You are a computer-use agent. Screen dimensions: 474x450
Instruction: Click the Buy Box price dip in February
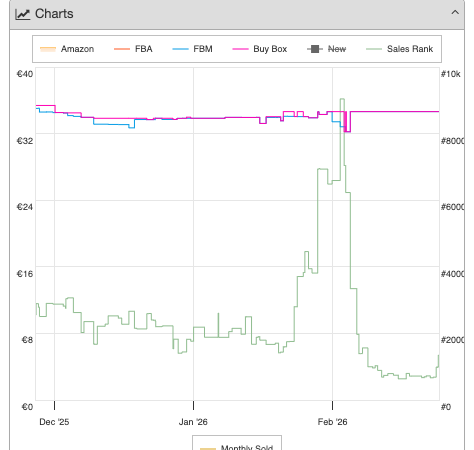[347, 131]
